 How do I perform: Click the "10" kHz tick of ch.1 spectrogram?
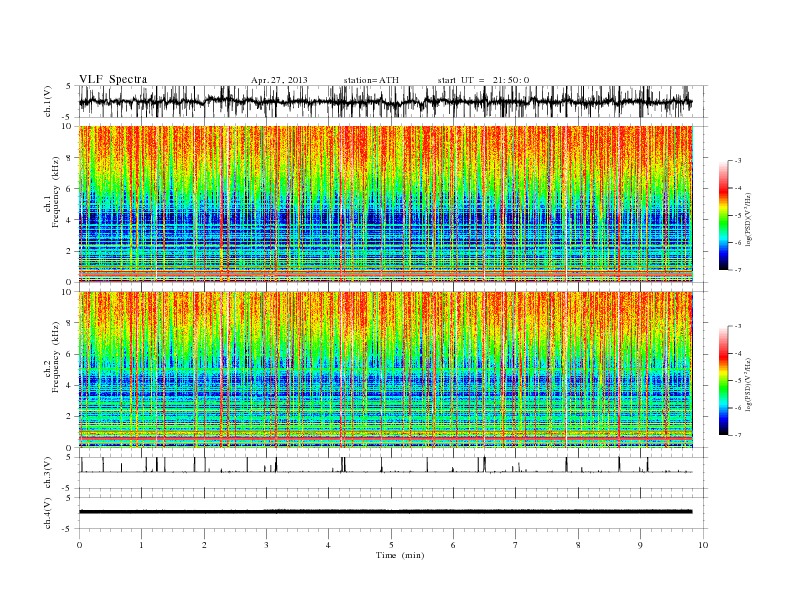(x=67, y=126)
